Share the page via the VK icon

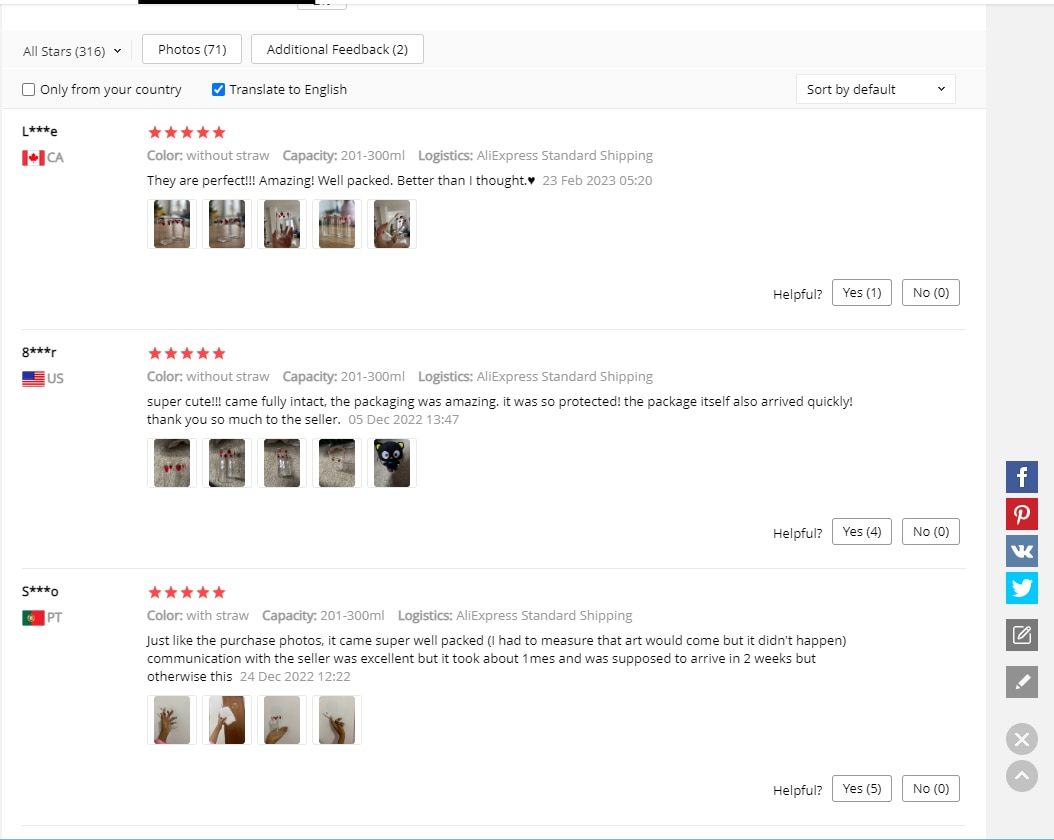point(1022,551)
